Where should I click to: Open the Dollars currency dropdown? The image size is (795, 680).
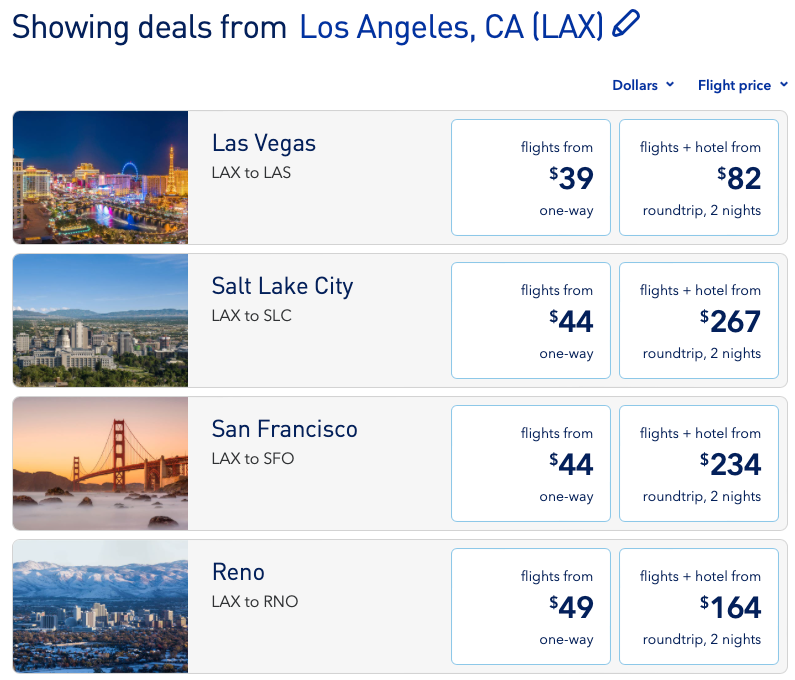(643, 86)
